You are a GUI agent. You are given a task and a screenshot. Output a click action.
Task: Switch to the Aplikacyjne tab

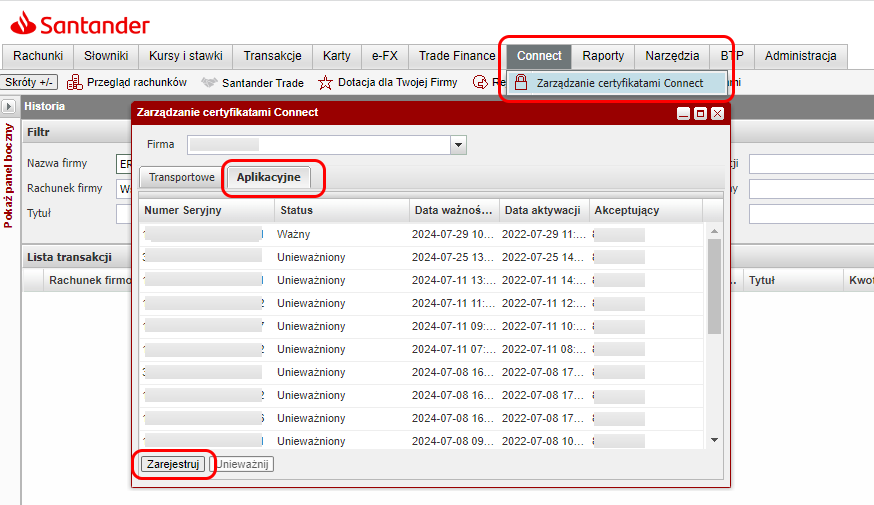(x=269, y=177)
